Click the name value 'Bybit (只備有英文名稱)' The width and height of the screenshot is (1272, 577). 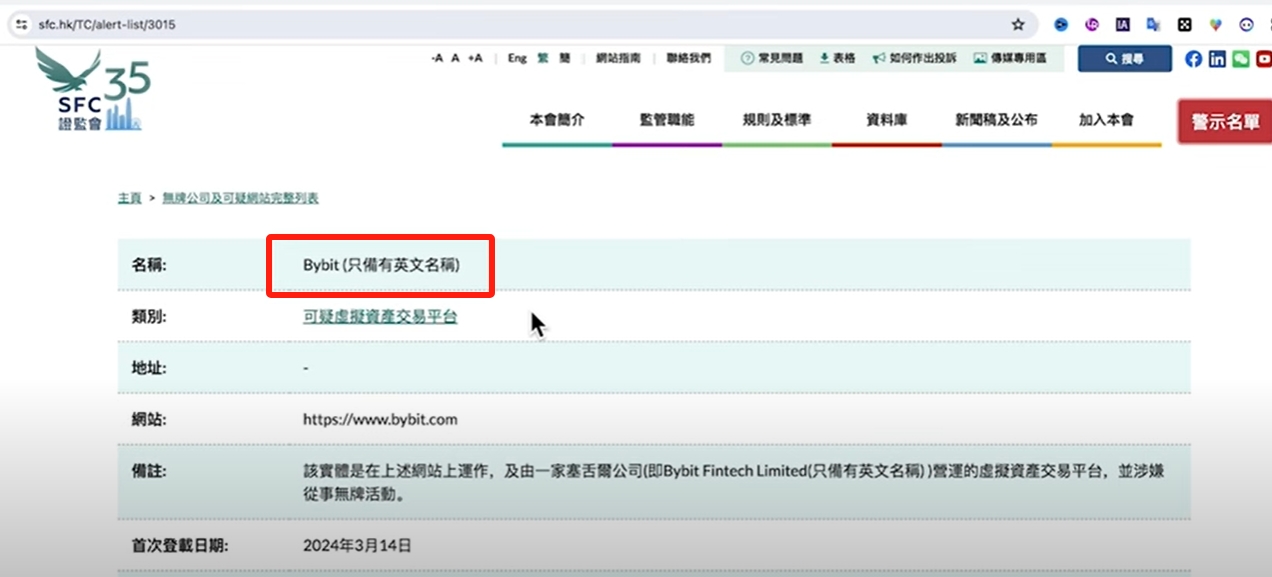(381, 265)
